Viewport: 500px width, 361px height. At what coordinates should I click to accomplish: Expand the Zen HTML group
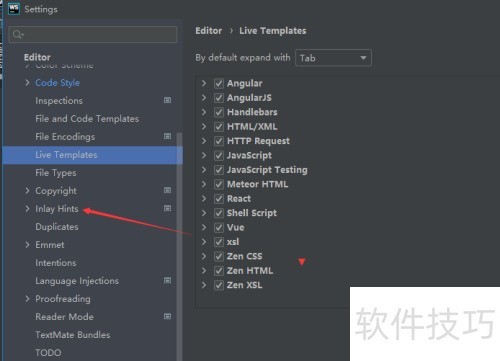[x=204, y=271]
